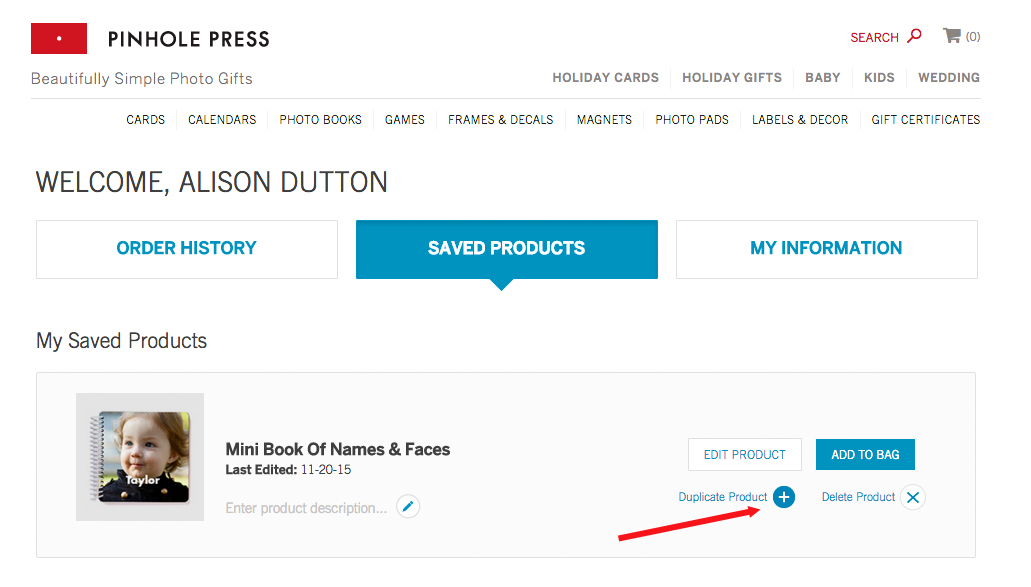
Task: Open the shopping cart icon
Action: (952, 36)
